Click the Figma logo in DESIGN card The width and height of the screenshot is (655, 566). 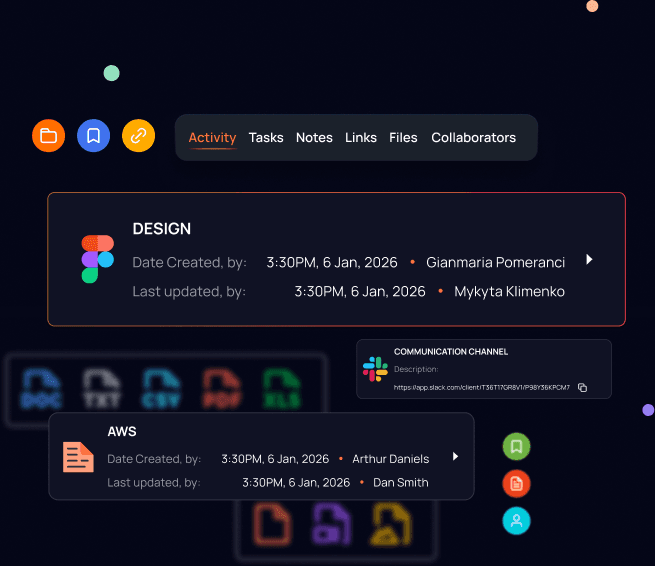point(97,259)
